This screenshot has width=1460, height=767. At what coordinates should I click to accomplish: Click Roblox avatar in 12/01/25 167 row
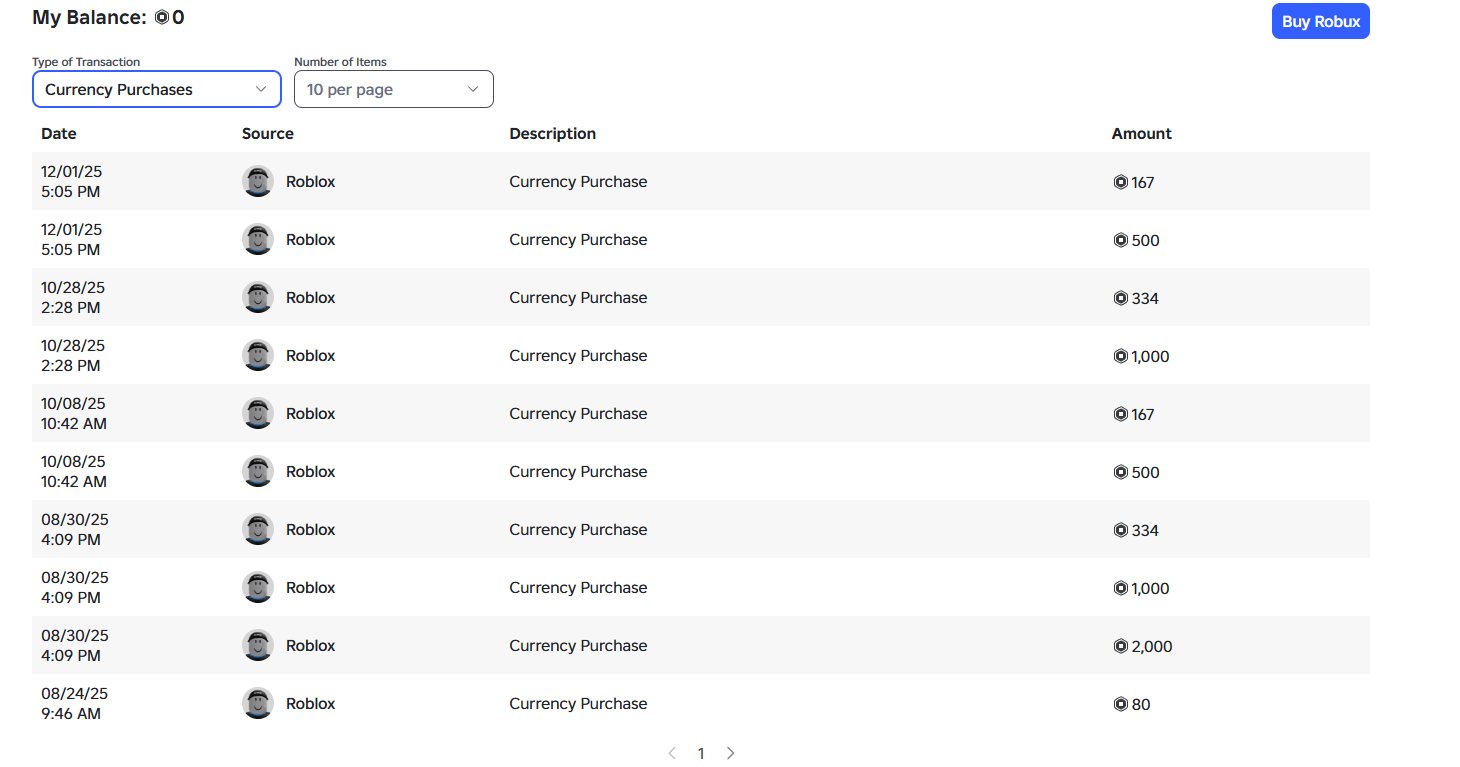pos(258,181)
